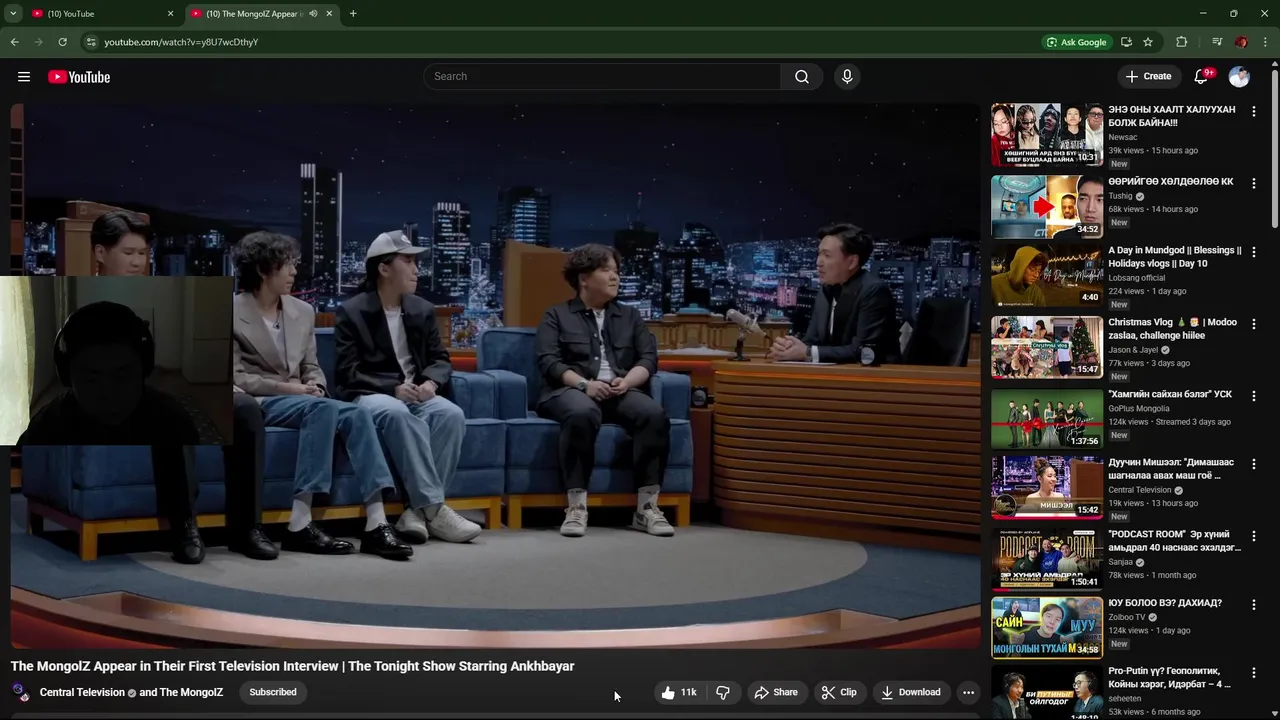Click the video title text below the player

click(x=293, y=666)
